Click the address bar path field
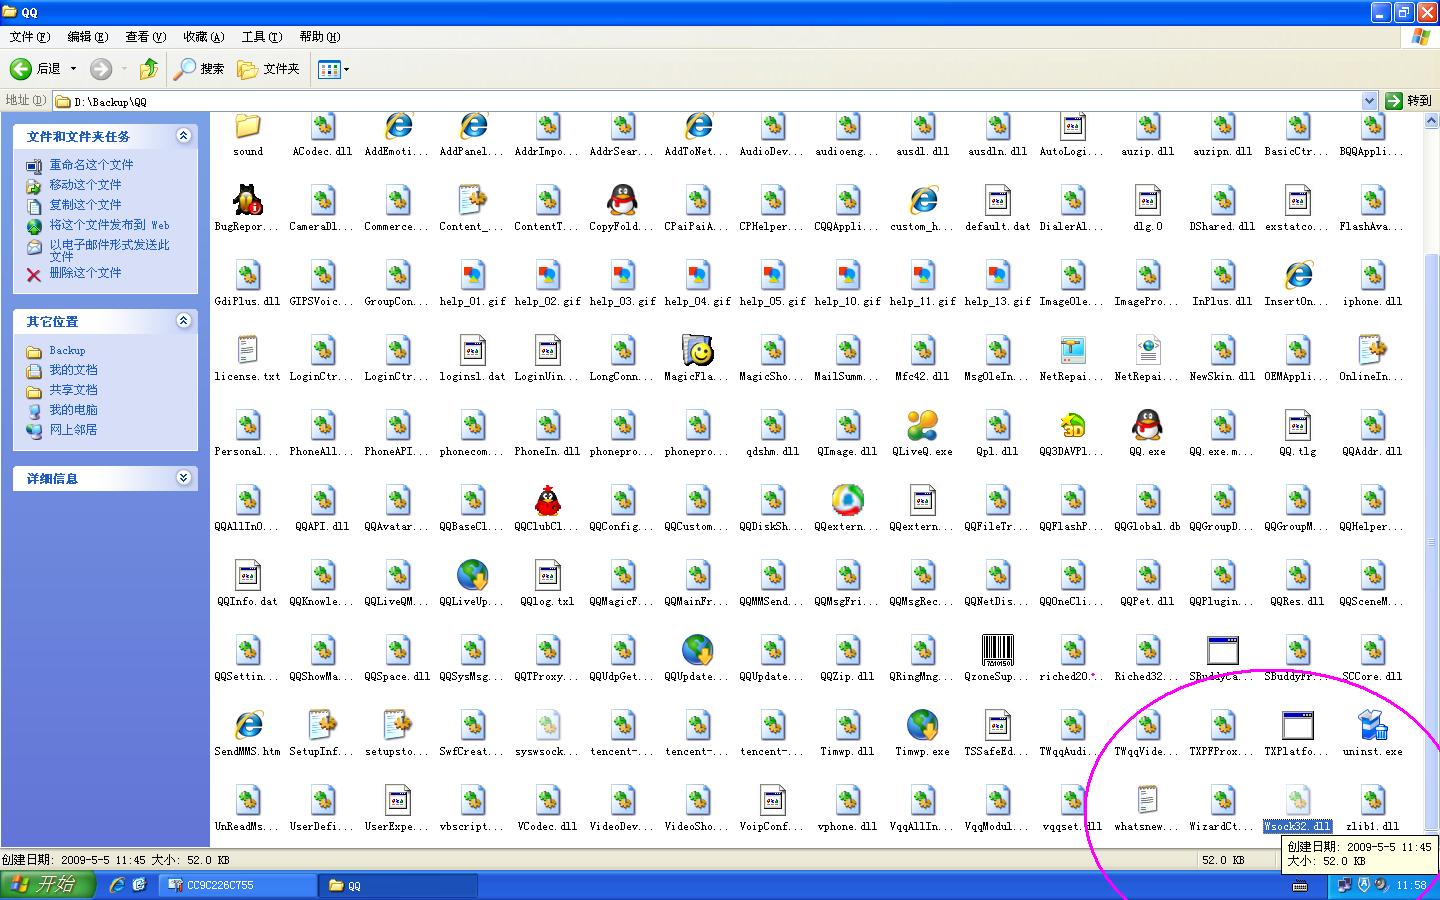This screenshot has height=900, width=1440. point(700,101)
